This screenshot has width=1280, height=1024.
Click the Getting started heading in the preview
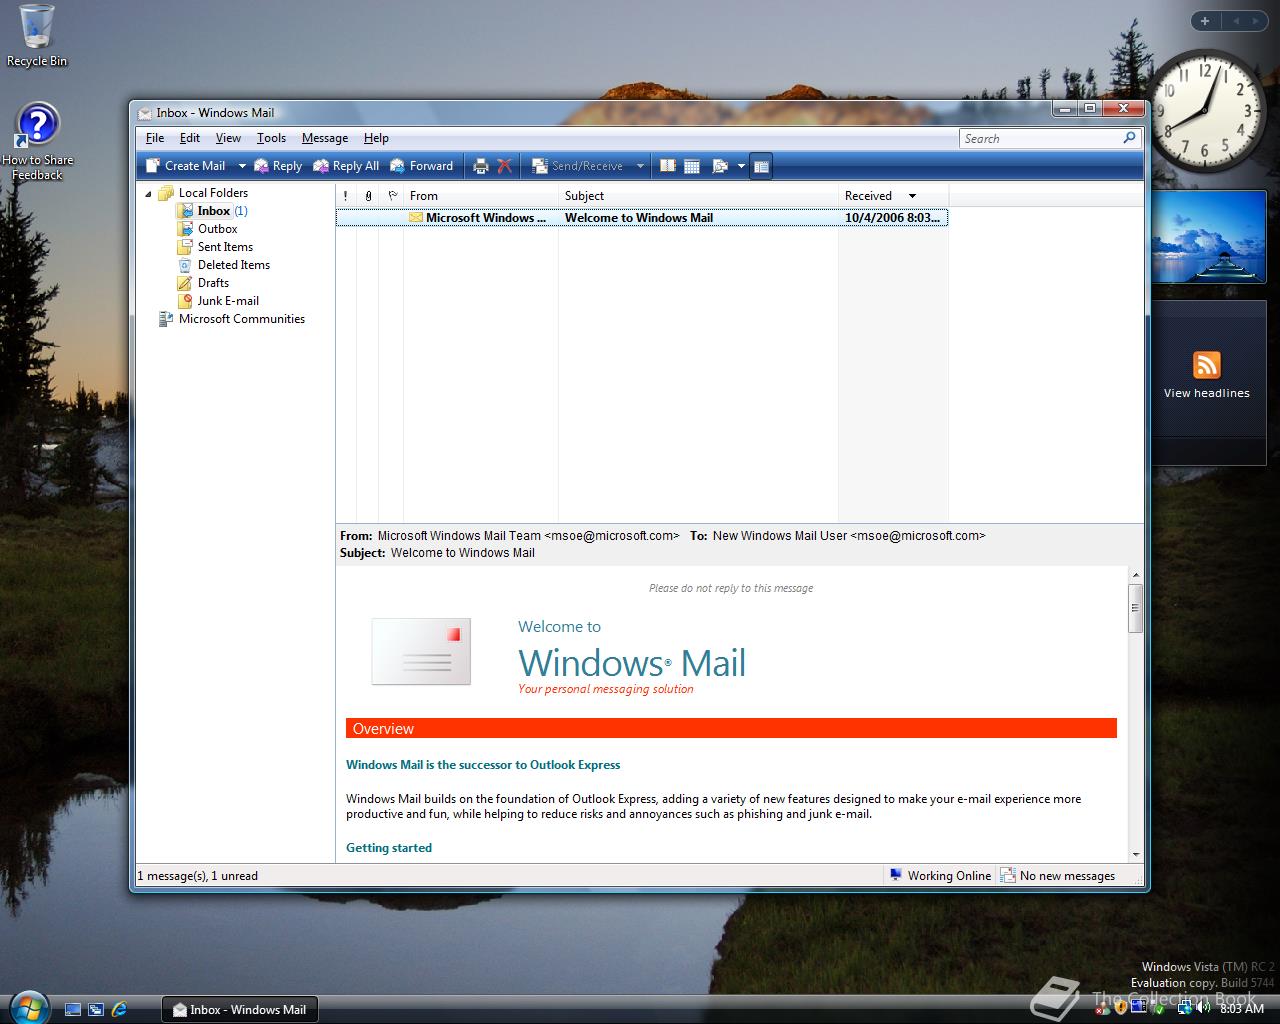389,848
